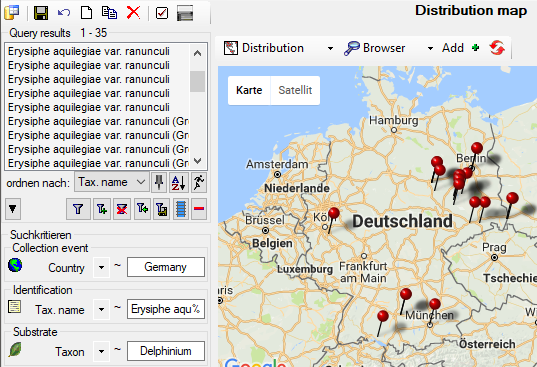Toggle A-Z sort order button
The height and width of the screenshot is (367, 537).
tap(179, 182)
